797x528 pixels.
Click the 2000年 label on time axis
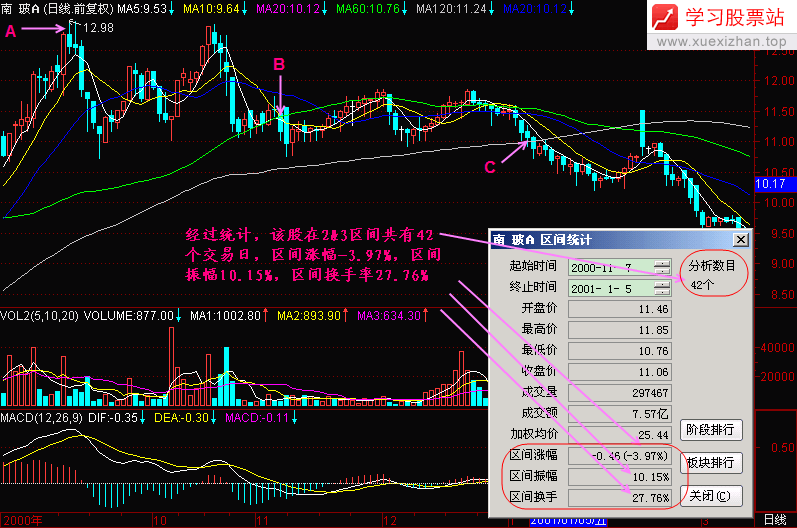[23, 521]
